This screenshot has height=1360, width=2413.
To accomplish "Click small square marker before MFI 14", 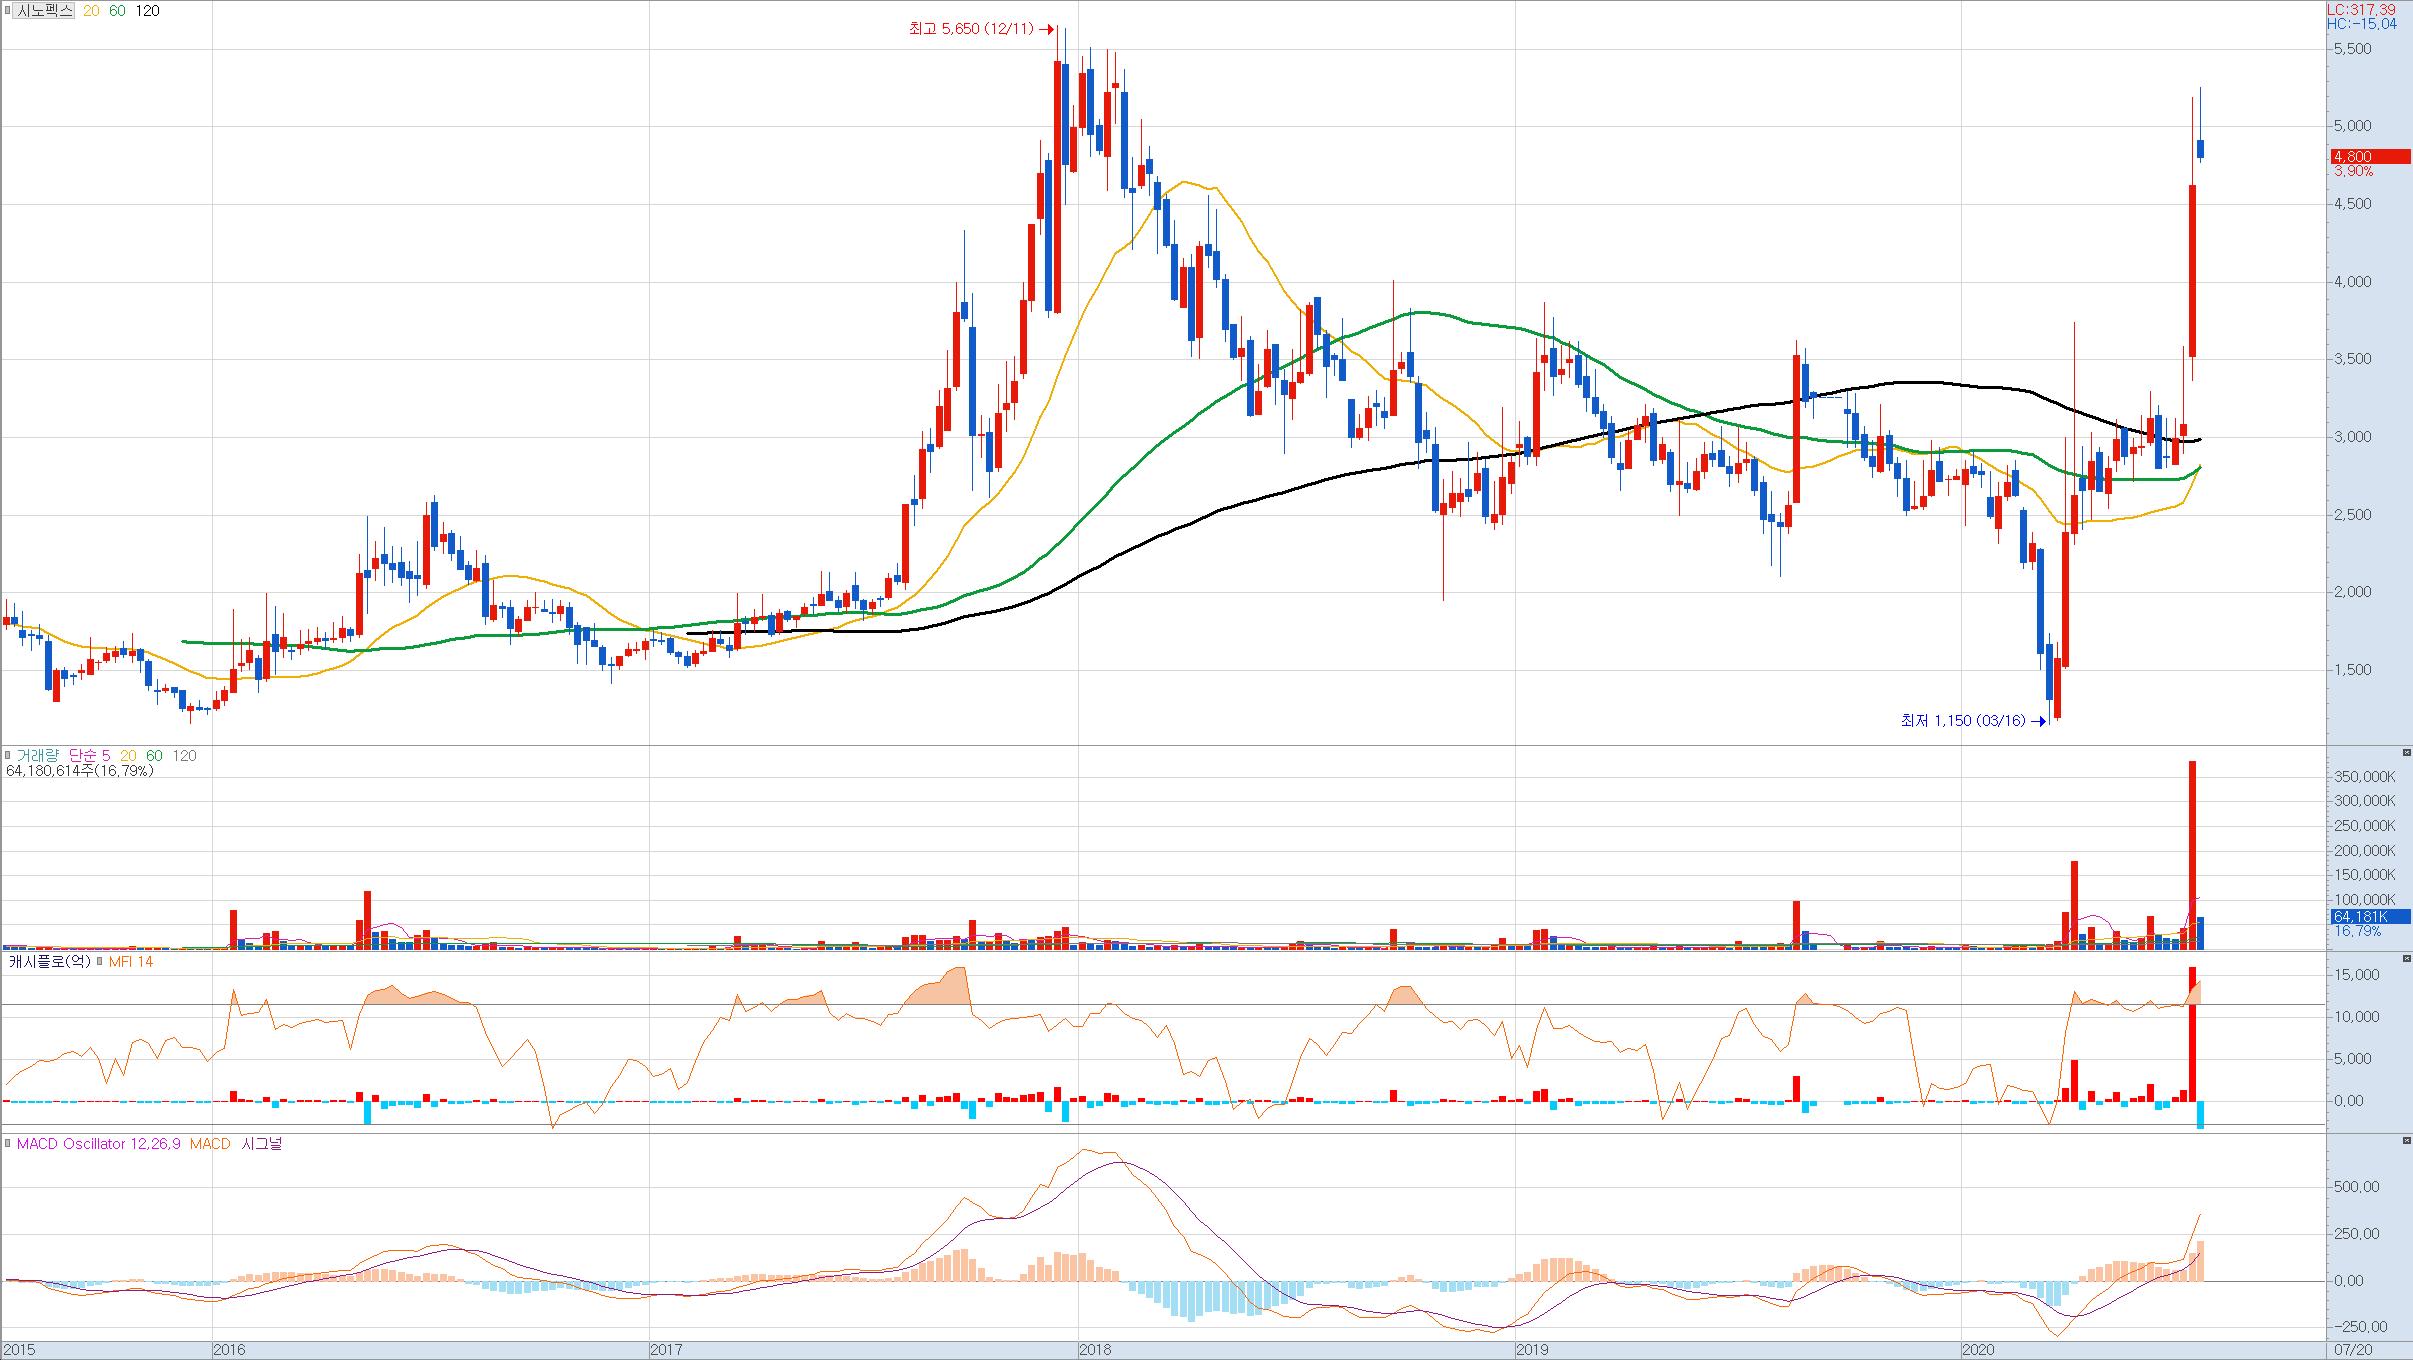I will click(98, 962).
